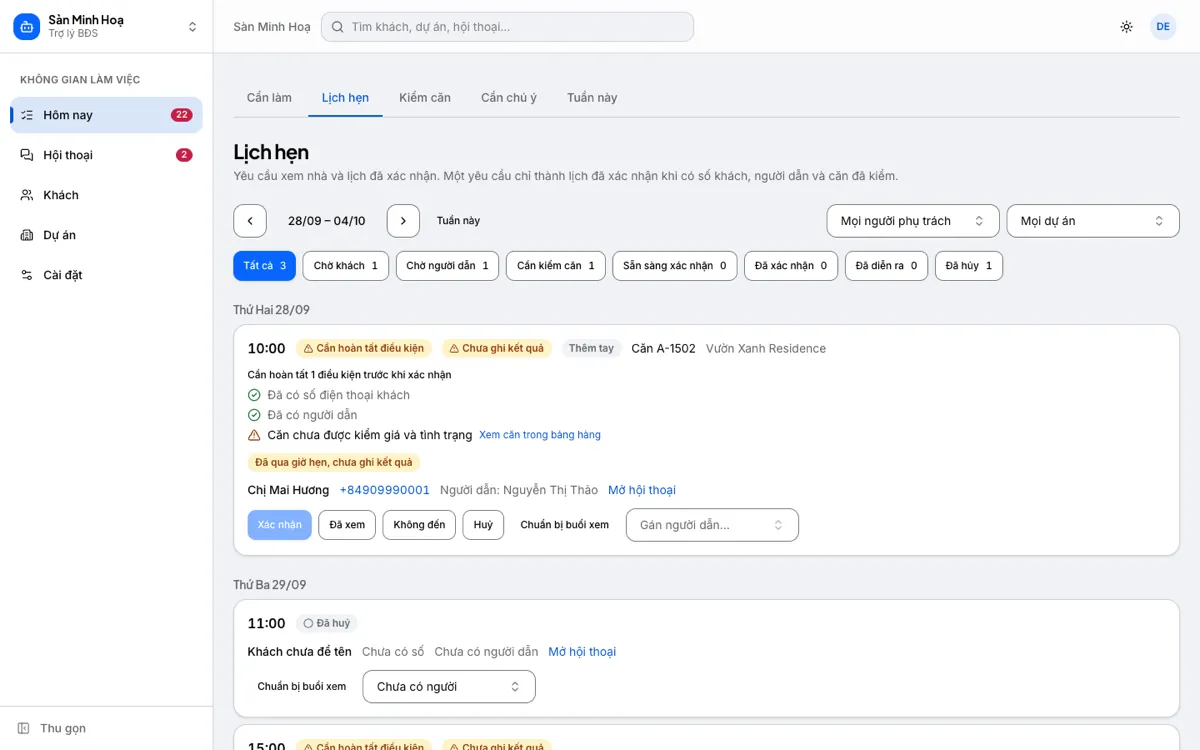Go to next week with right chevron

tap(403, 221)
